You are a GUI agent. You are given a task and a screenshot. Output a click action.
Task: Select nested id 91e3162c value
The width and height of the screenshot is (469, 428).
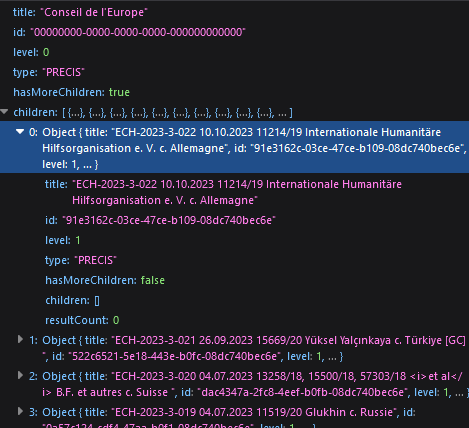pos(169,220)
